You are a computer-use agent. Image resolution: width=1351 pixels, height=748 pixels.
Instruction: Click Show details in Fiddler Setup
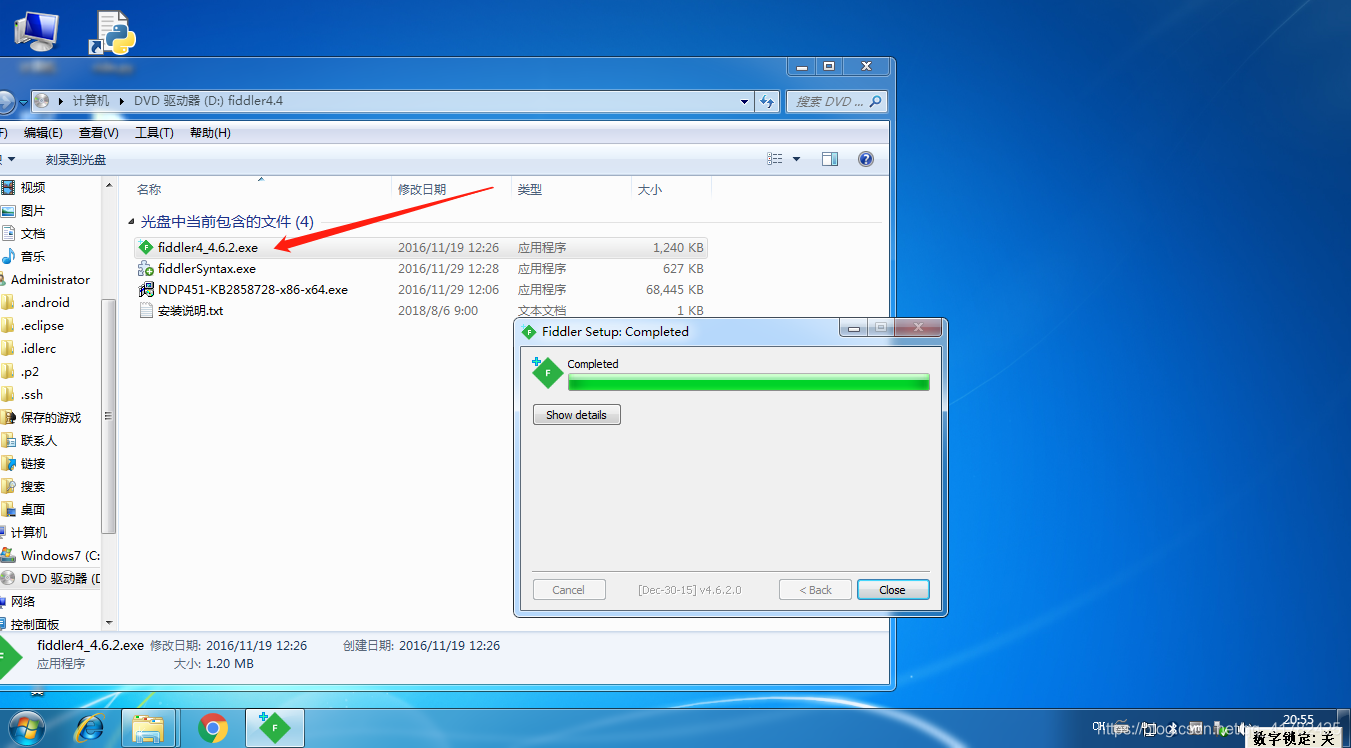click(x=577, y=414)
